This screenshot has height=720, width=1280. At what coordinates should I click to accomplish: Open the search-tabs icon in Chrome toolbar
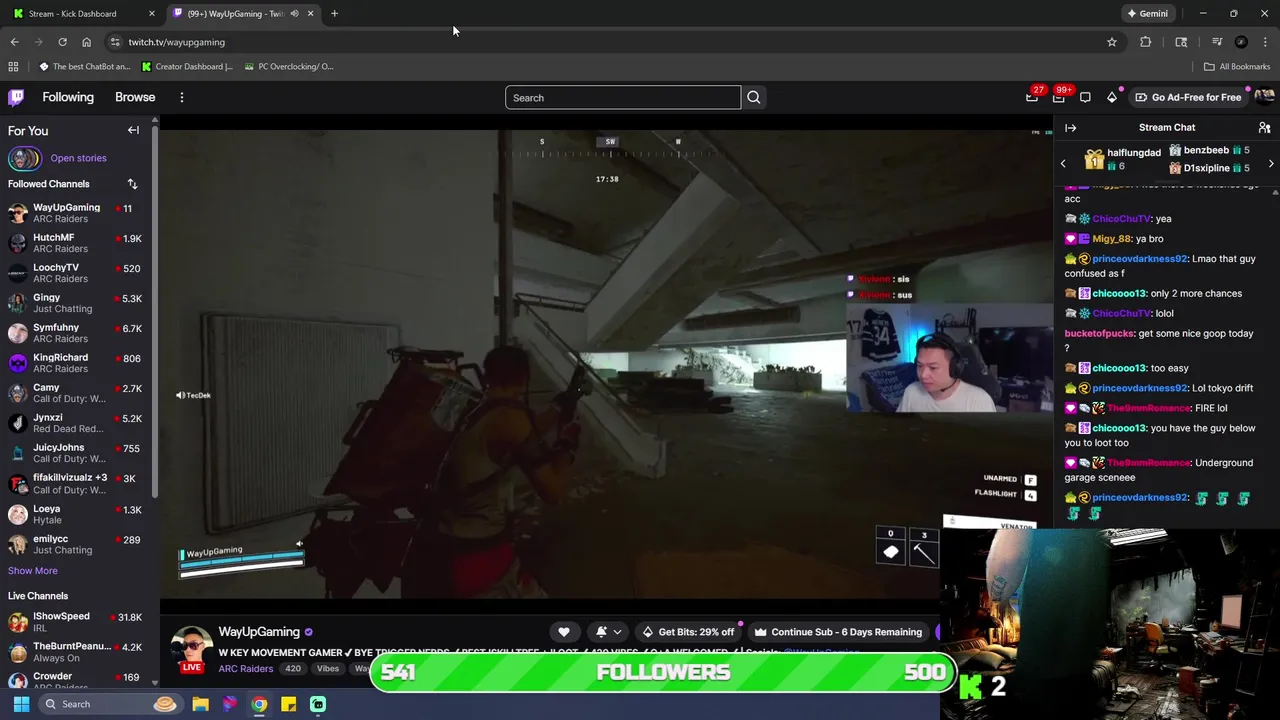pos(1181,42)
